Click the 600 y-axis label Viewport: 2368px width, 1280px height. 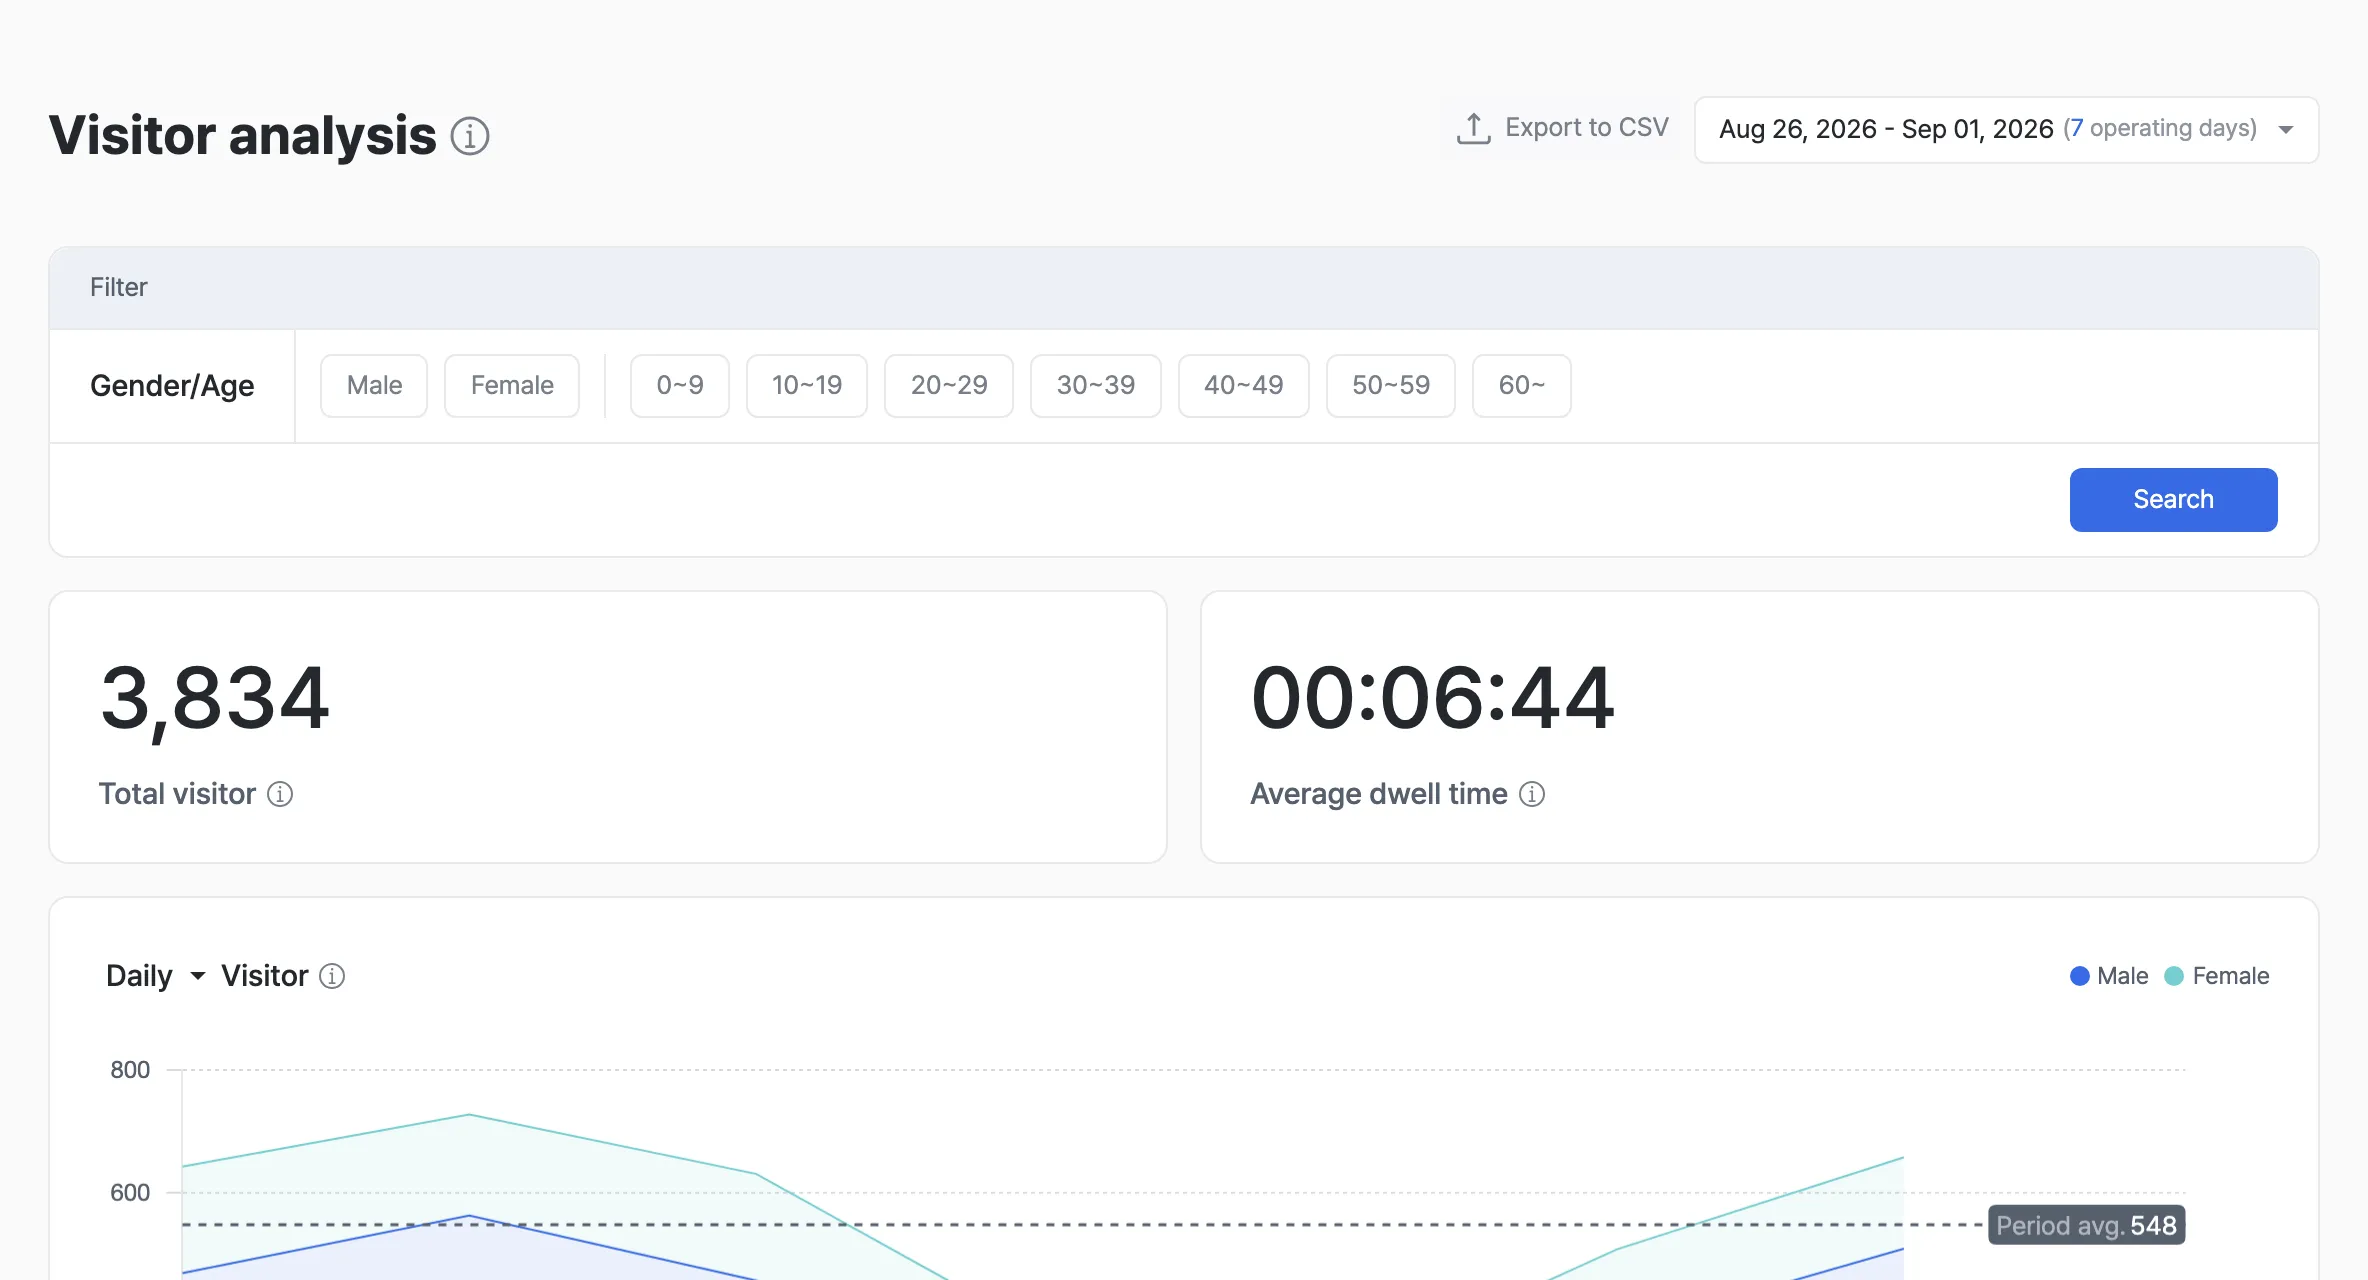tap(130, 1193)
